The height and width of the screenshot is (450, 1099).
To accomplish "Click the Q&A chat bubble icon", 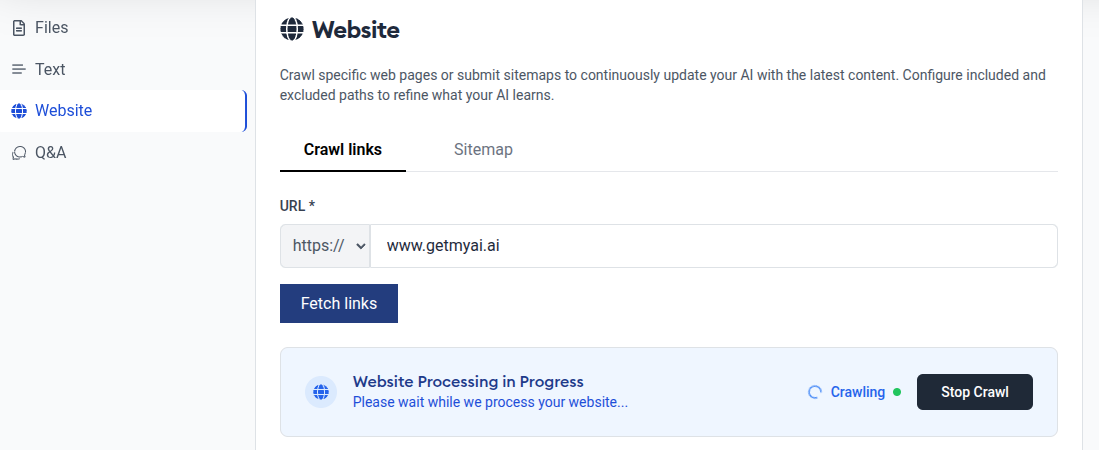I will coord(19,153).
